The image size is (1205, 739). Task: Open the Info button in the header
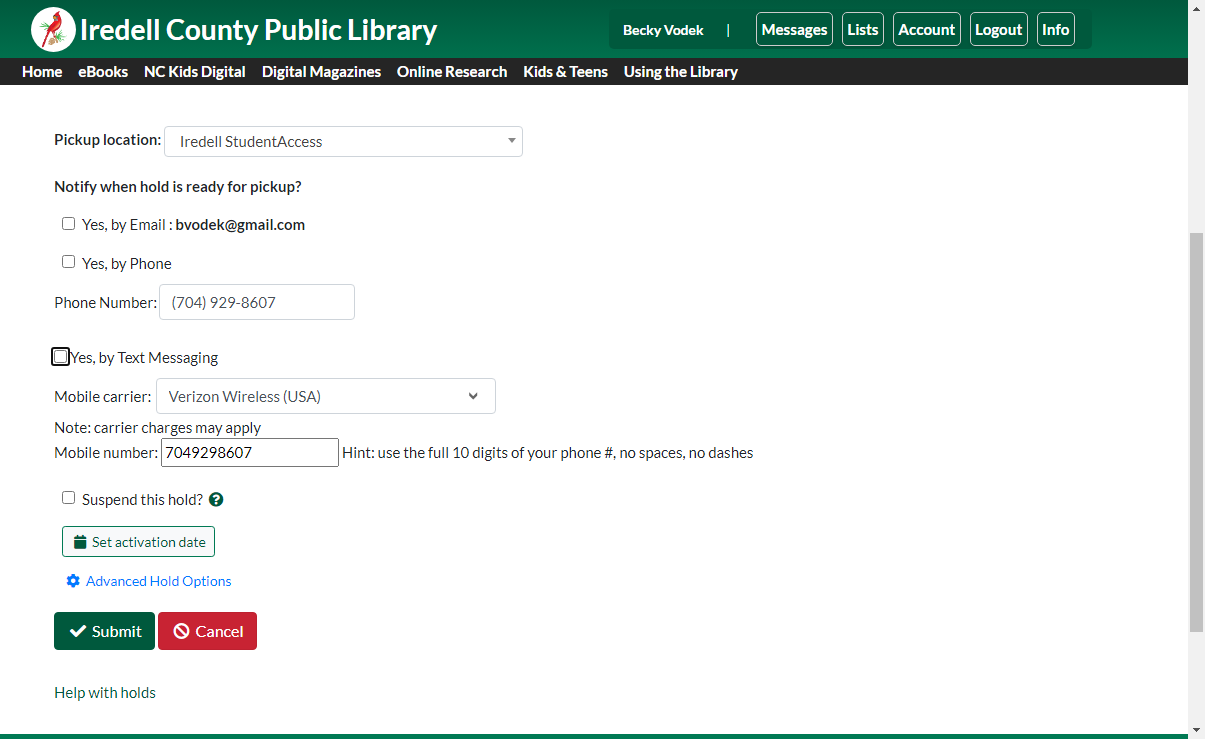point(1056,30)
